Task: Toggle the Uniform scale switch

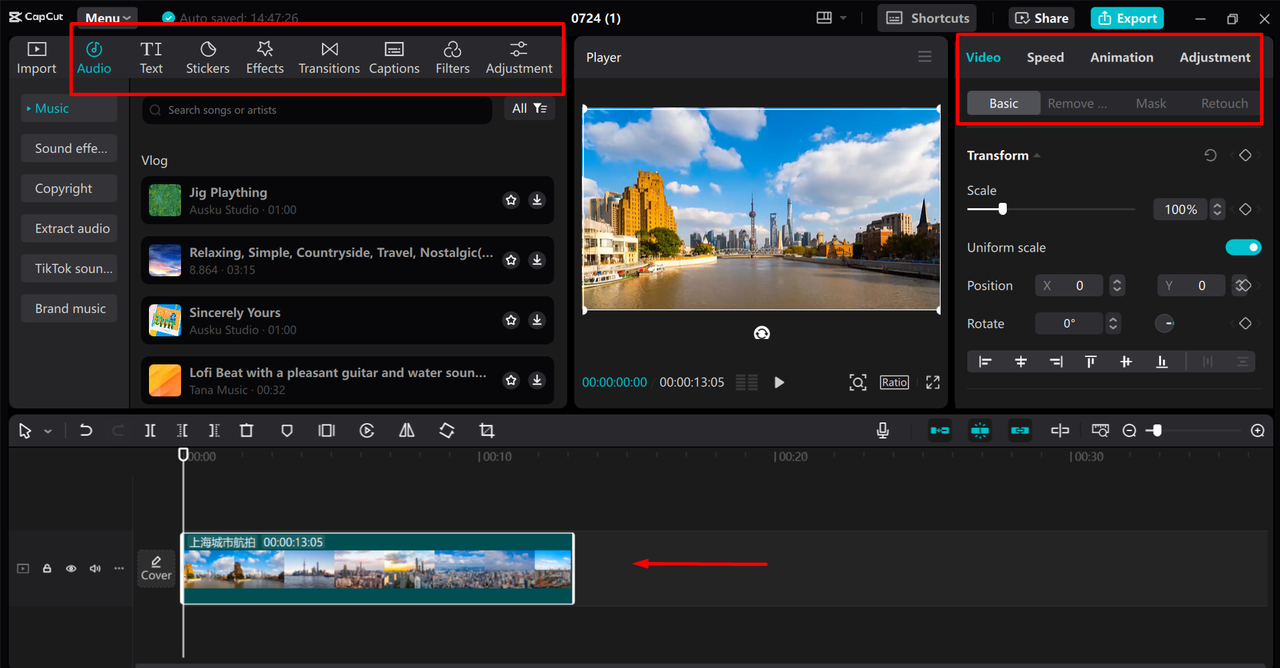Action: coord(1243,247)
